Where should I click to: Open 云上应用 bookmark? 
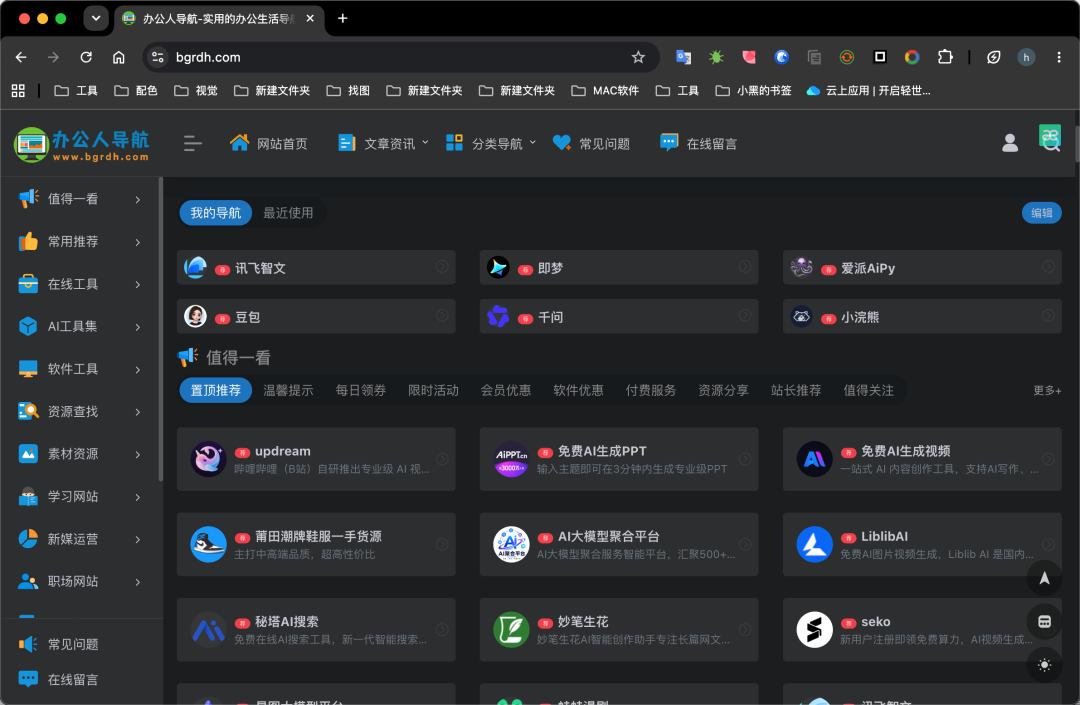click(x=868, y=91)
